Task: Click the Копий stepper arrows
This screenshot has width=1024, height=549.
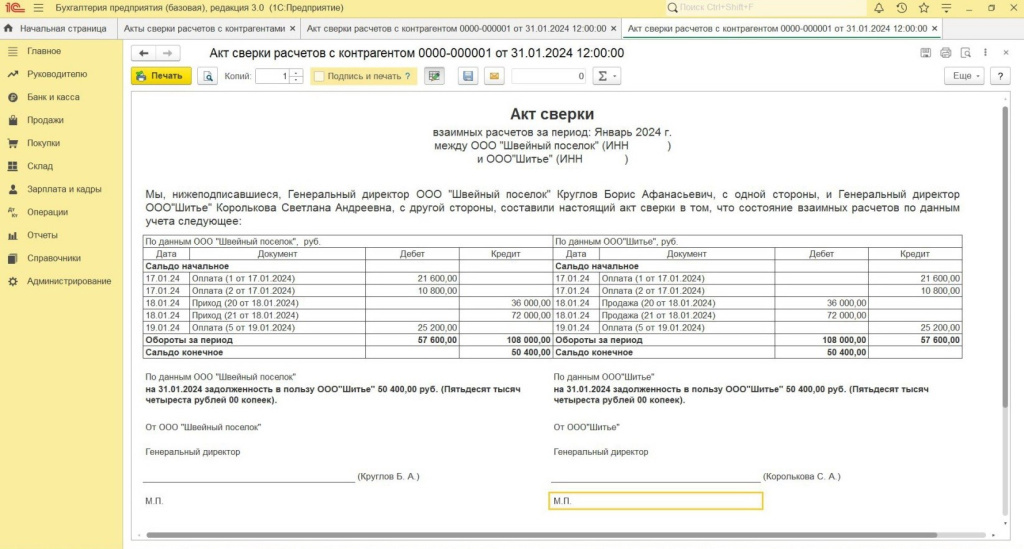Action: point(296,76)
